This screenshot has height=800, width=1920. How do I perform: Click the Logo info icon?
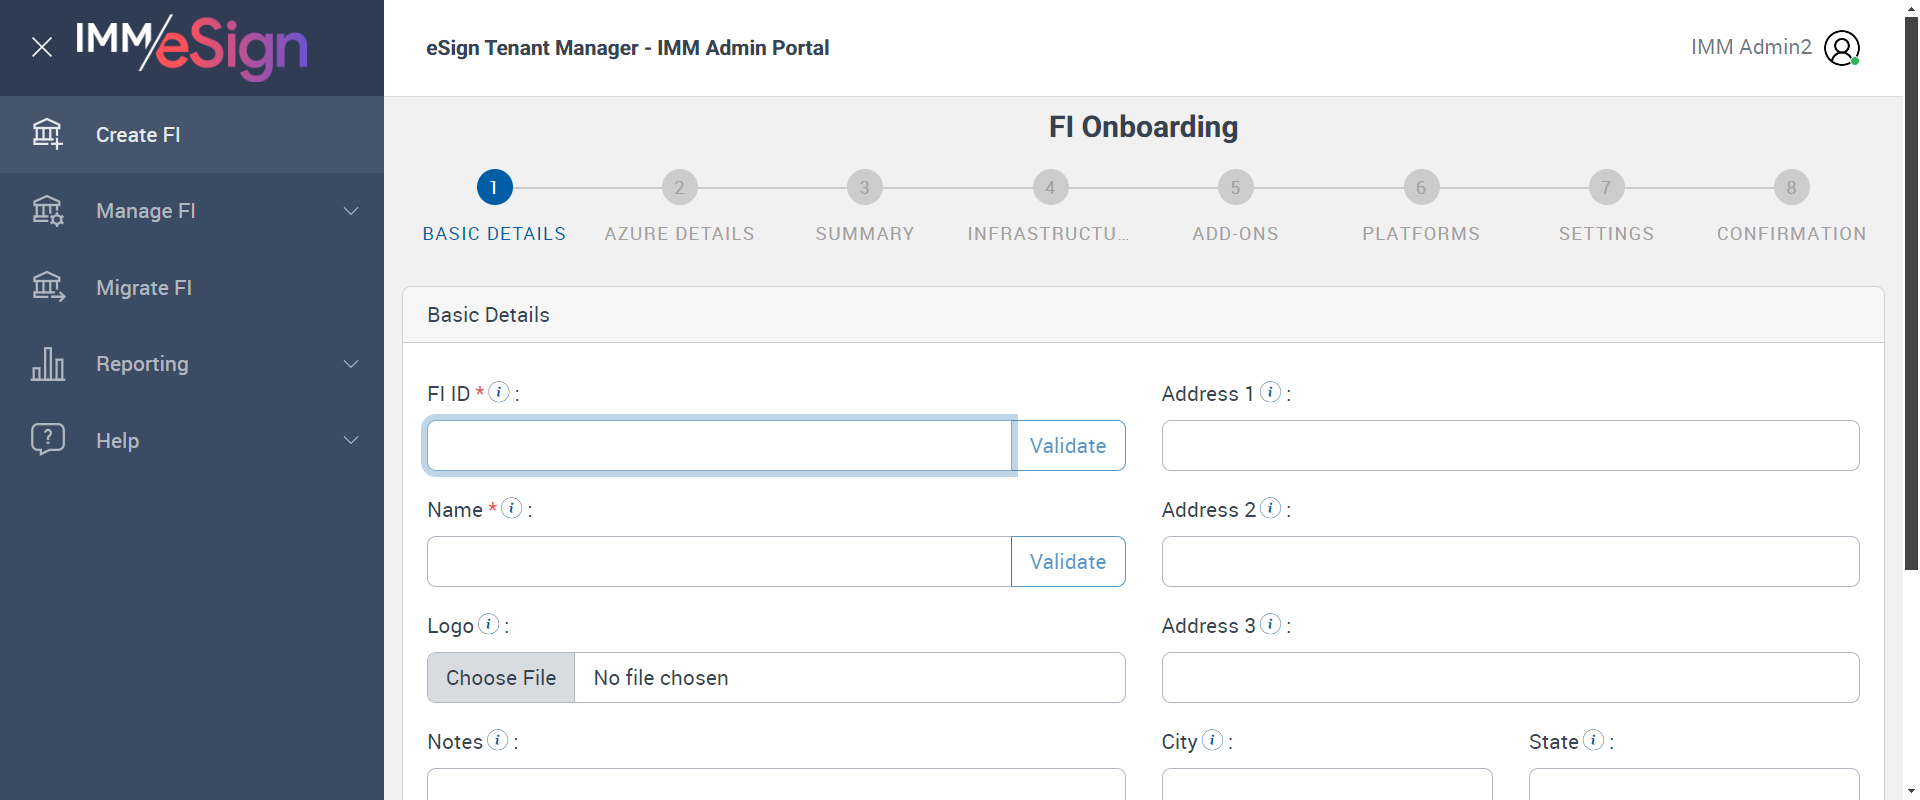click(488, 624)
